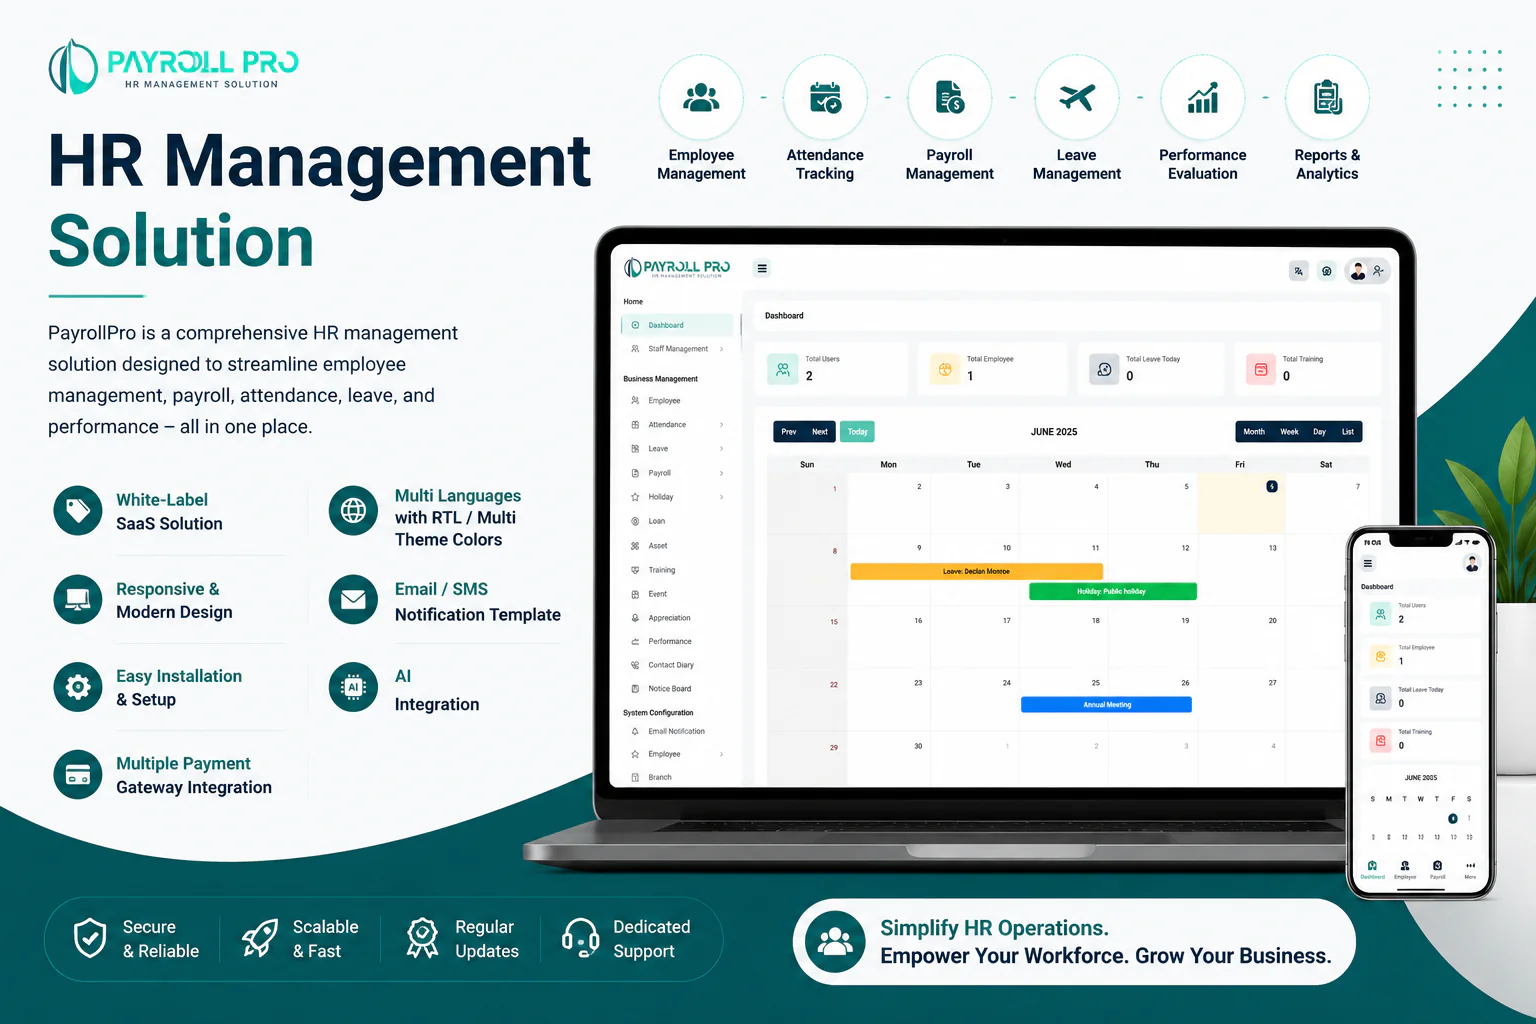Image resolution: width=1536 pixels, height=1024 pixels.
Task: Click the Reports & Analytics clipboard icon
Action: (x=1327, y=98)
